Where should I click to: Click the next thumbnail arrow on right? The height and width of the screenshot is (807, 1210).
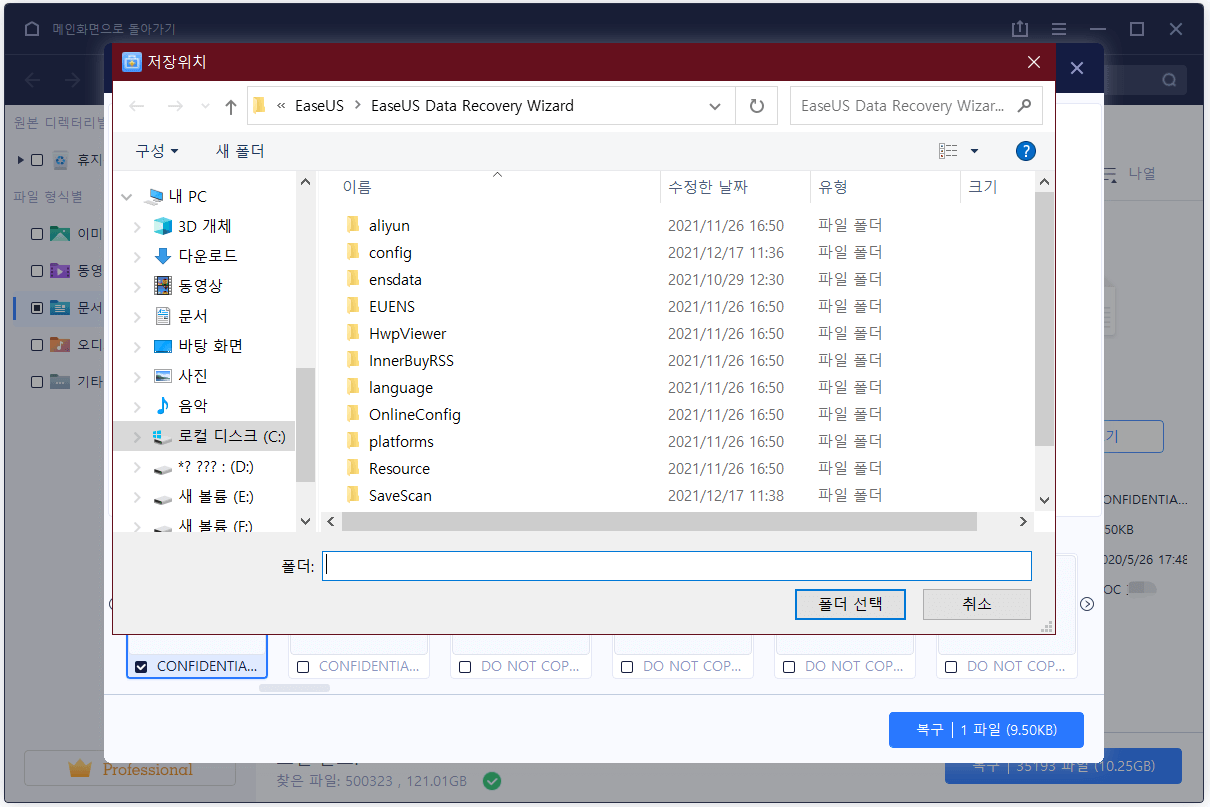(1087, 604)
